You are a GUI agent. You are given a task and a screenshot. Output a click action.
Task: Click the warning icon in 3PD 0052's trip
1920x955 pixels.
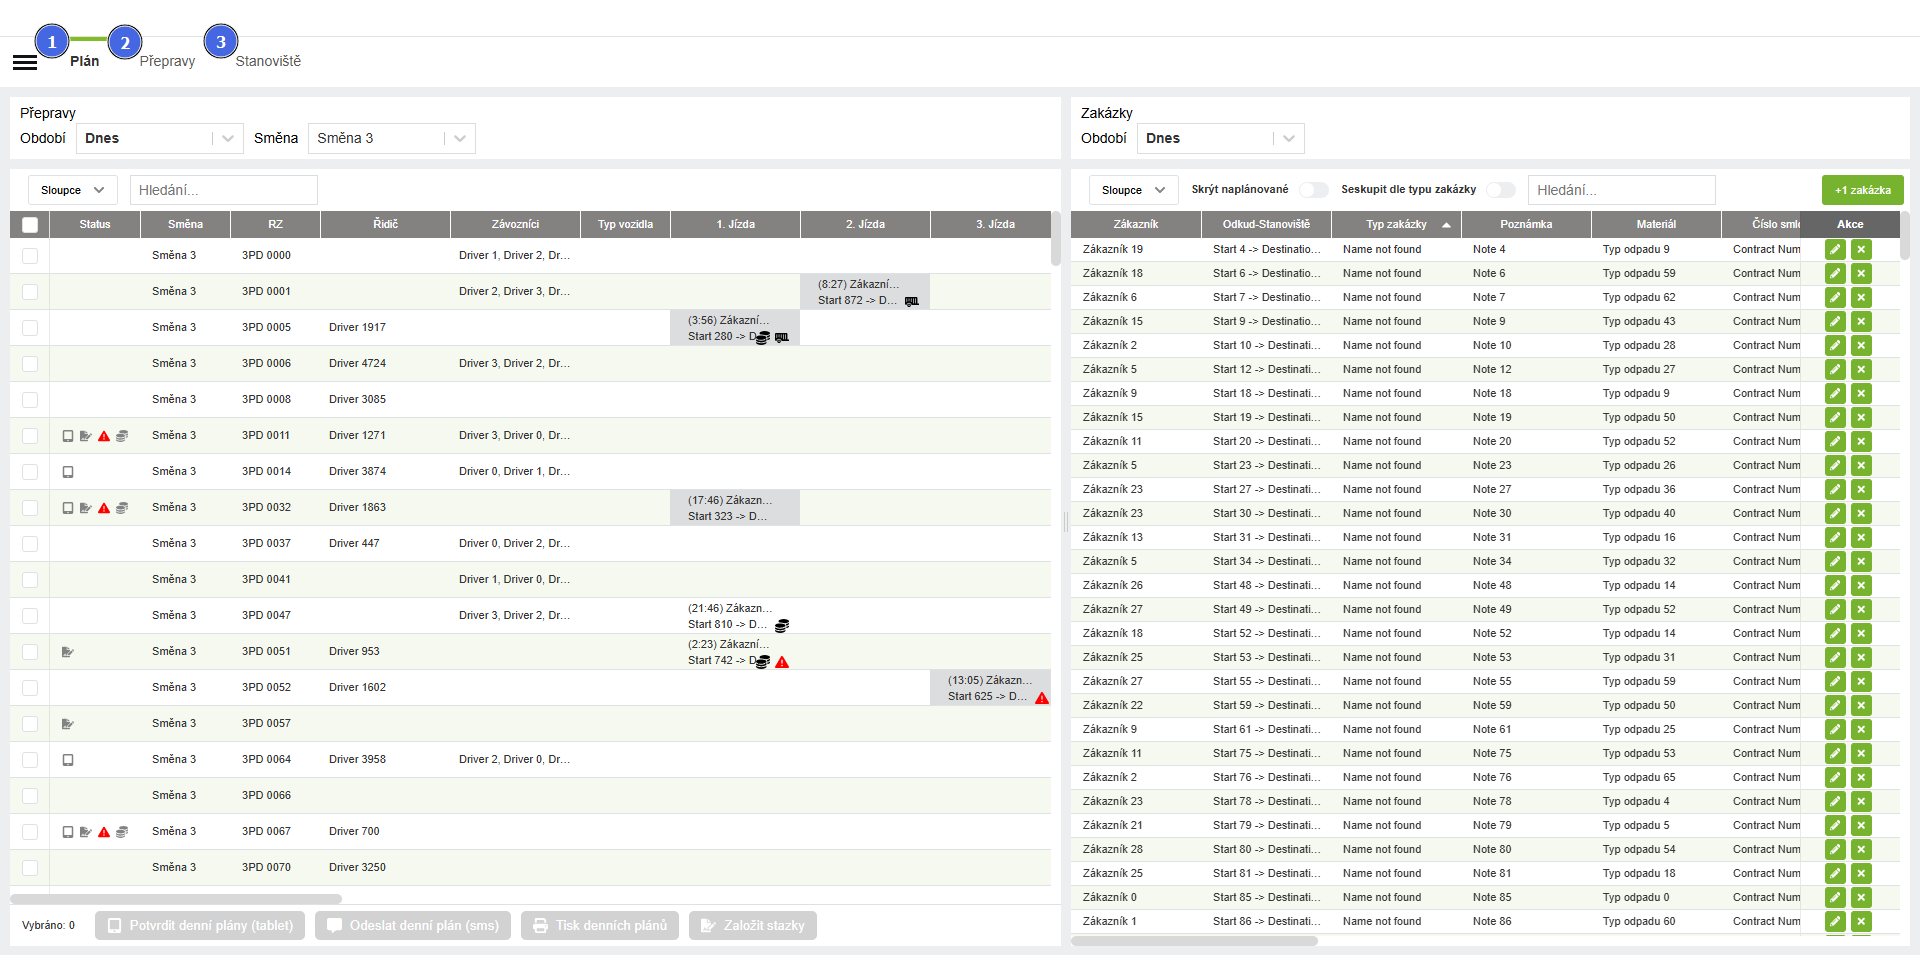[x=1042, y=698]
